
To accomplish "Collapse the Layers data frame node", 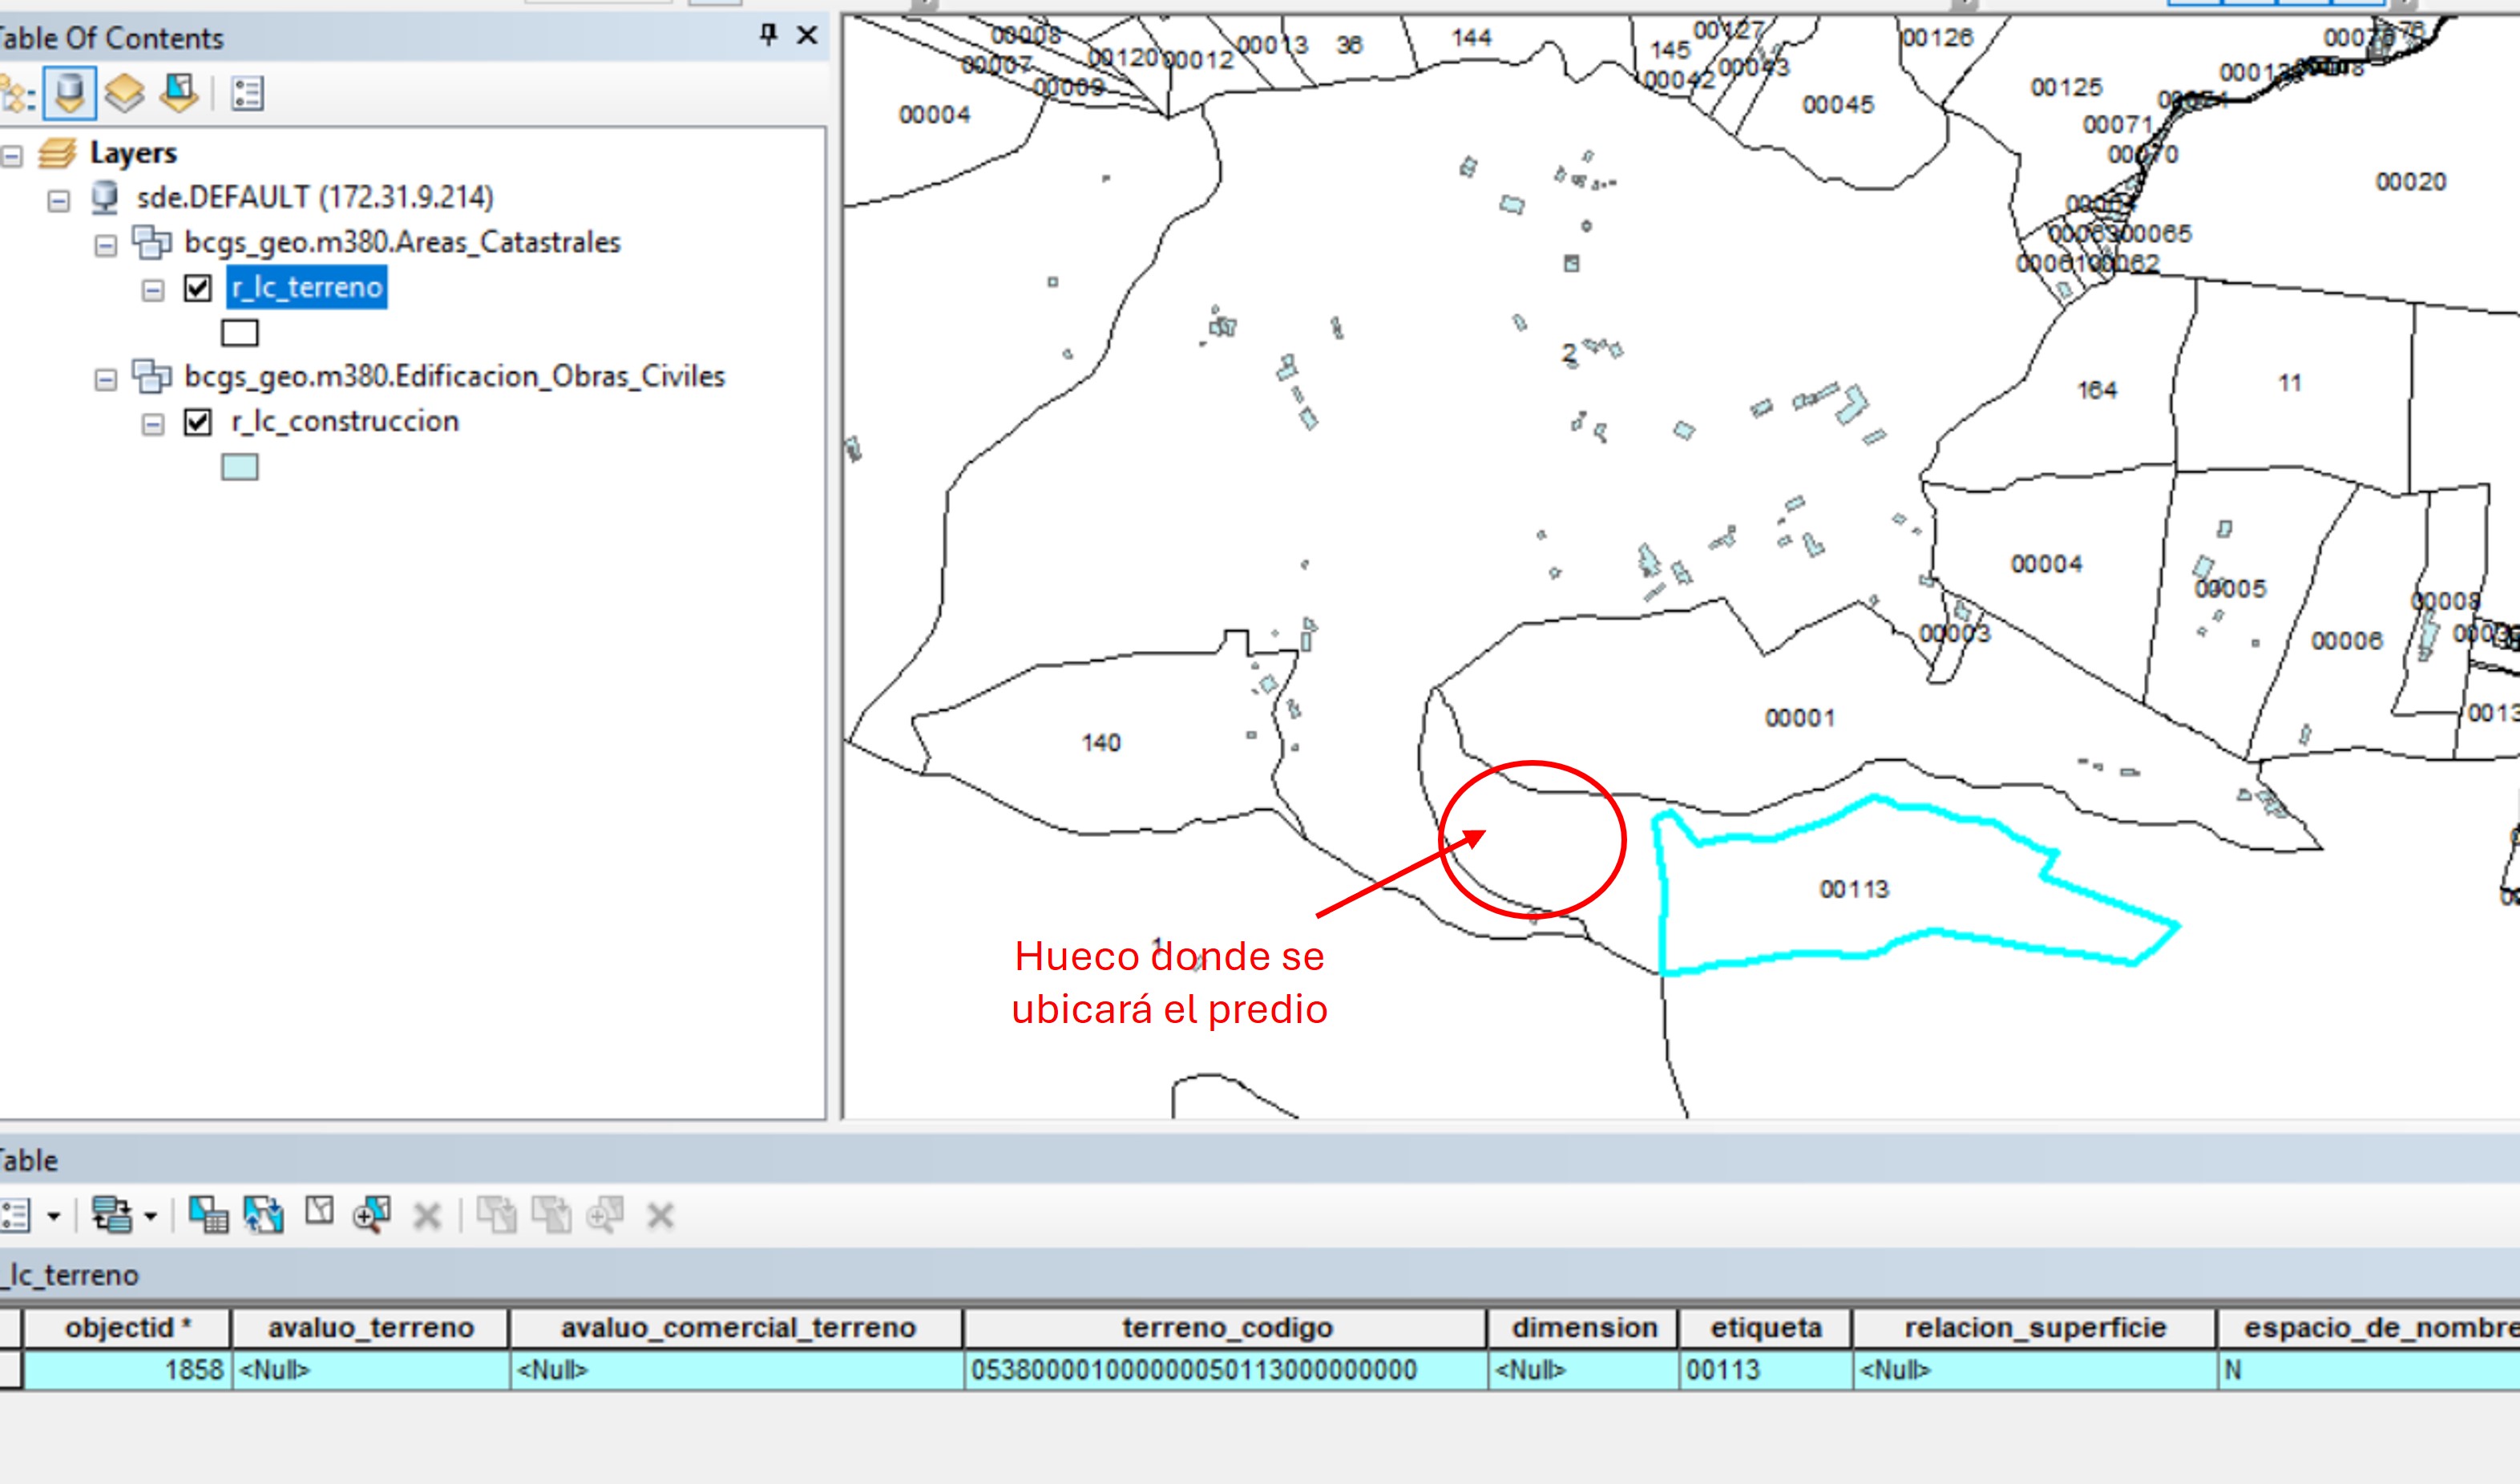I will (x=12, y=156).
